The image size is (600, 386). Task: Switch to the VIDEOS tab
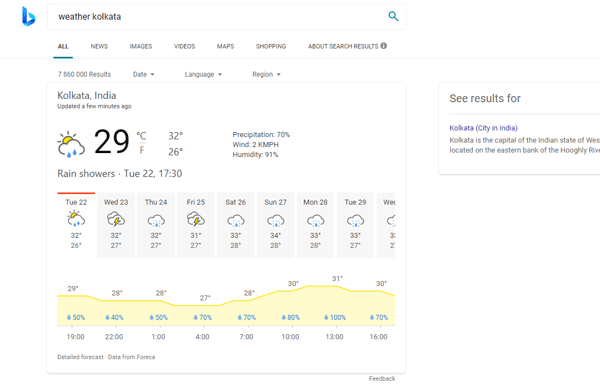[184, 46]
